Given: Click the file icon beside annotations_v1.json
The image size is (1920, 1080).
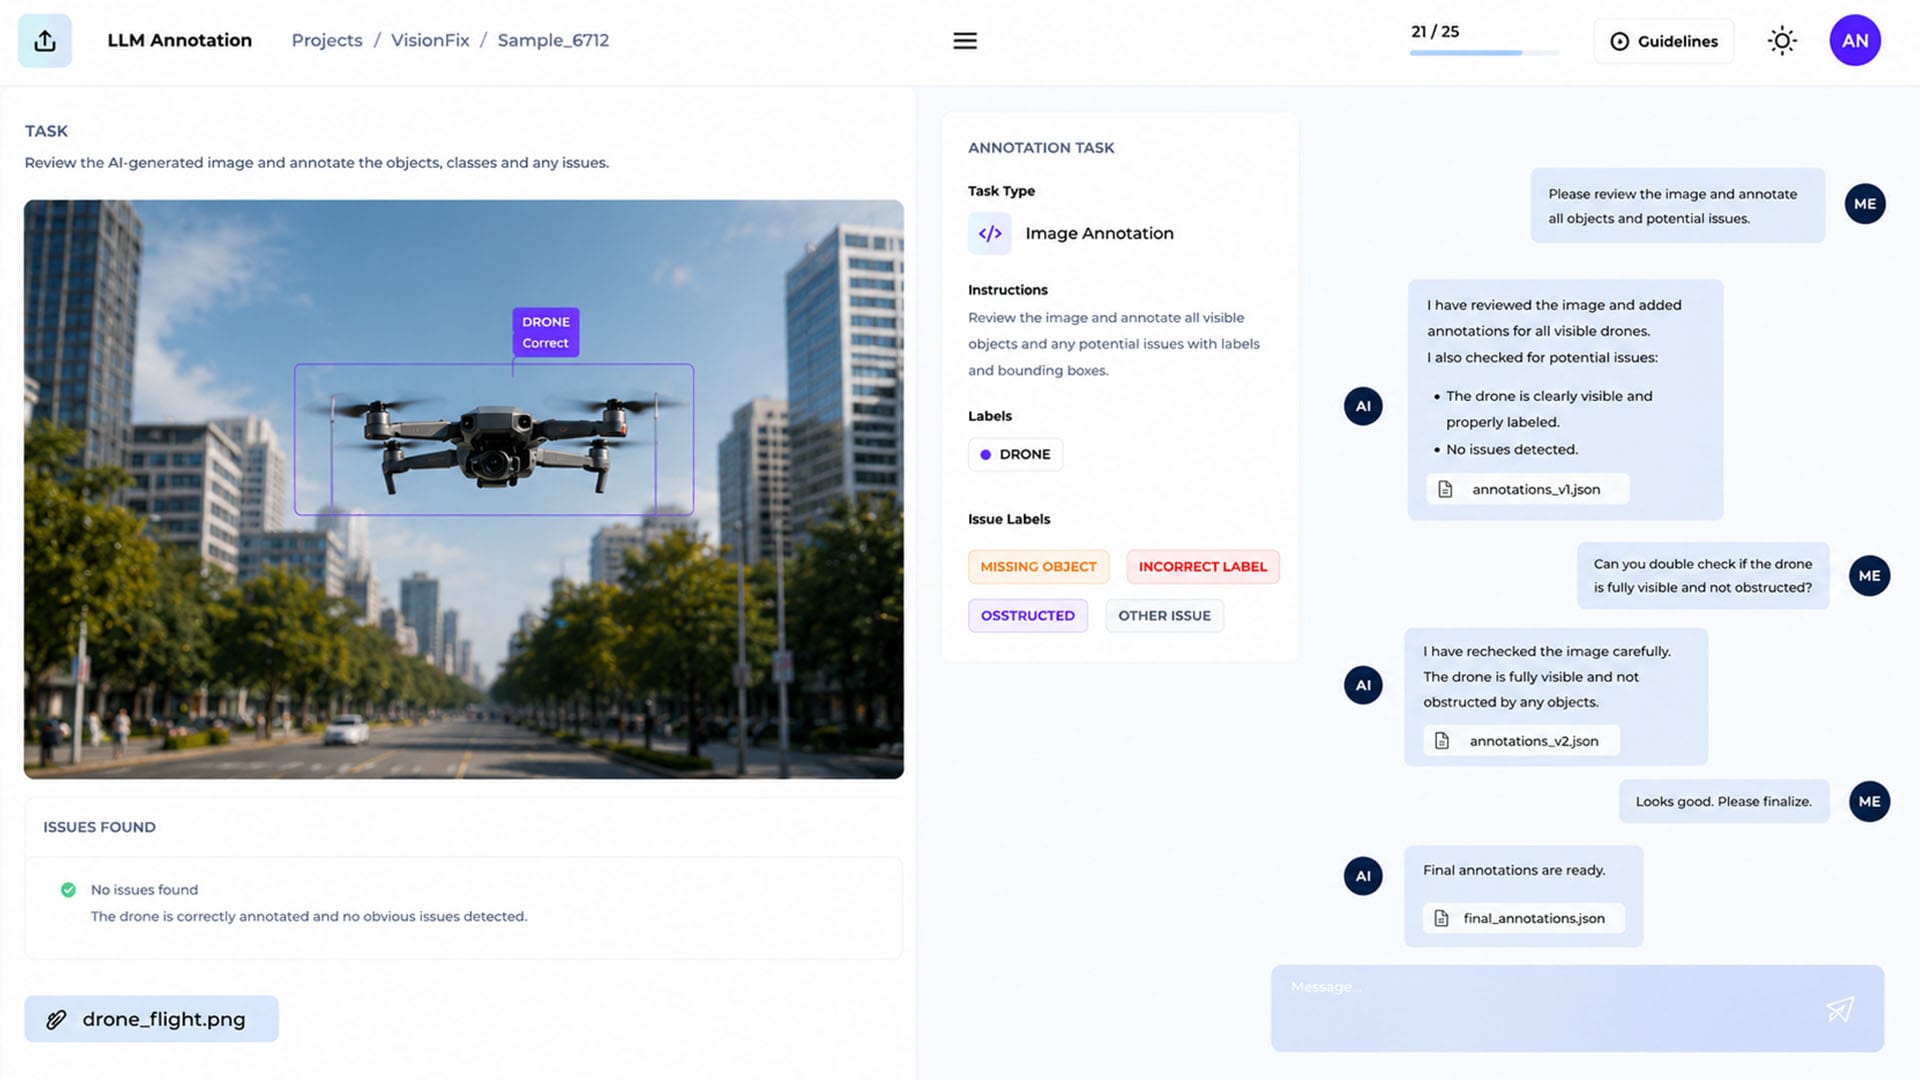Looking at the screenshot, I should (1445, 489).
